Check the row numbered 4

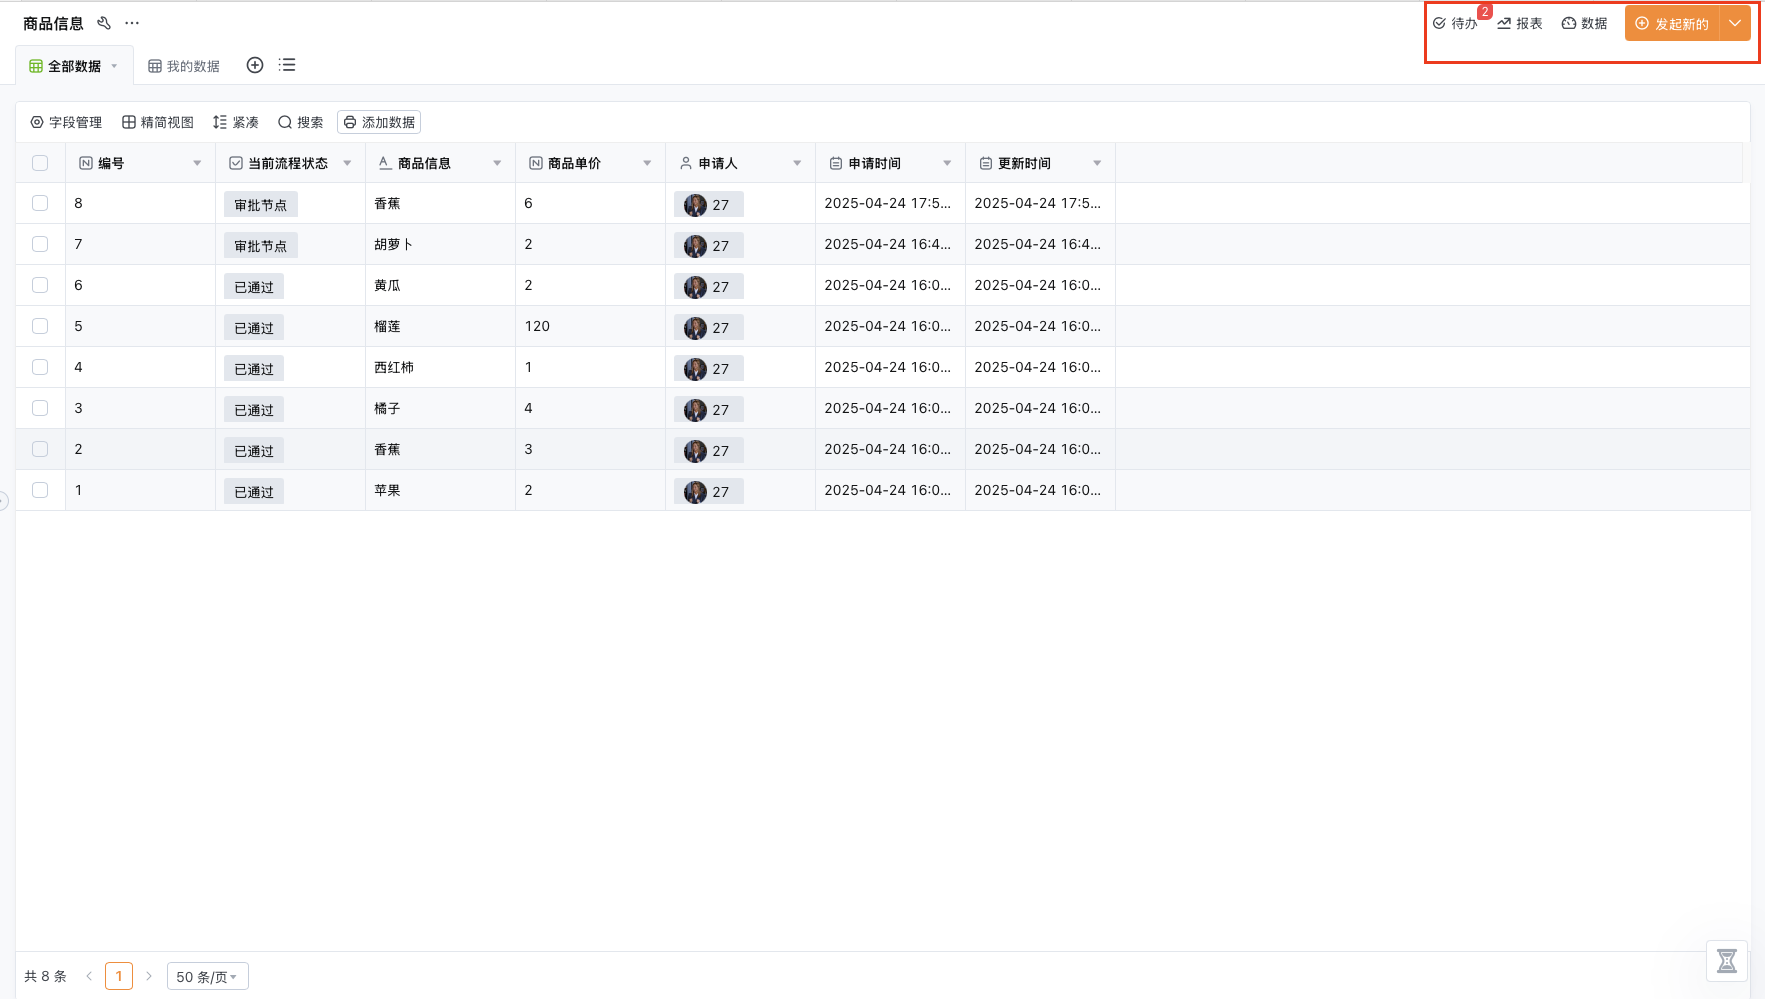pyautogui.click(x=40, y=367)
